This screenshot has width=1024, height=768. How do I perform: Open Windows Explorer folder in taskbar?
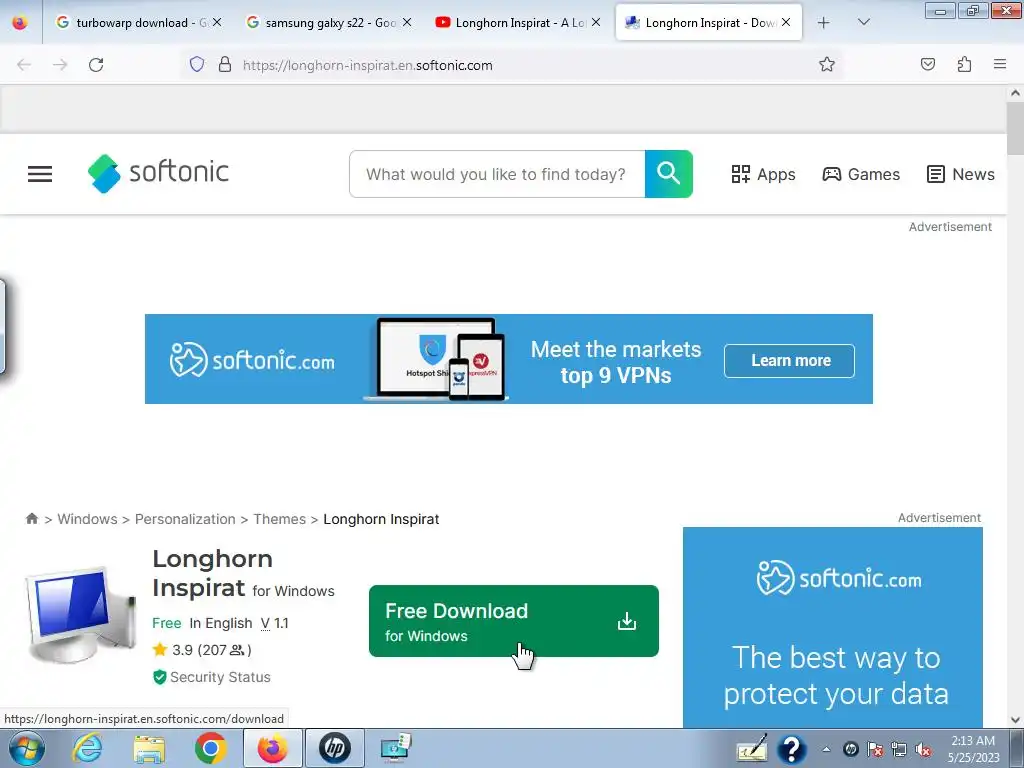click(149, 748)
